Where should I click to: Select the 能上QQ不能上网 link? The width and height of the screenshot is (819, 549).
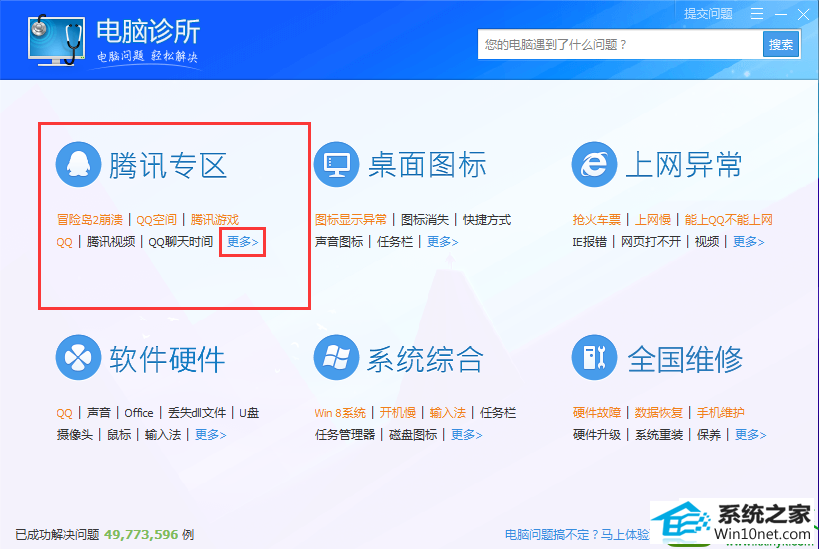[728, 220]
